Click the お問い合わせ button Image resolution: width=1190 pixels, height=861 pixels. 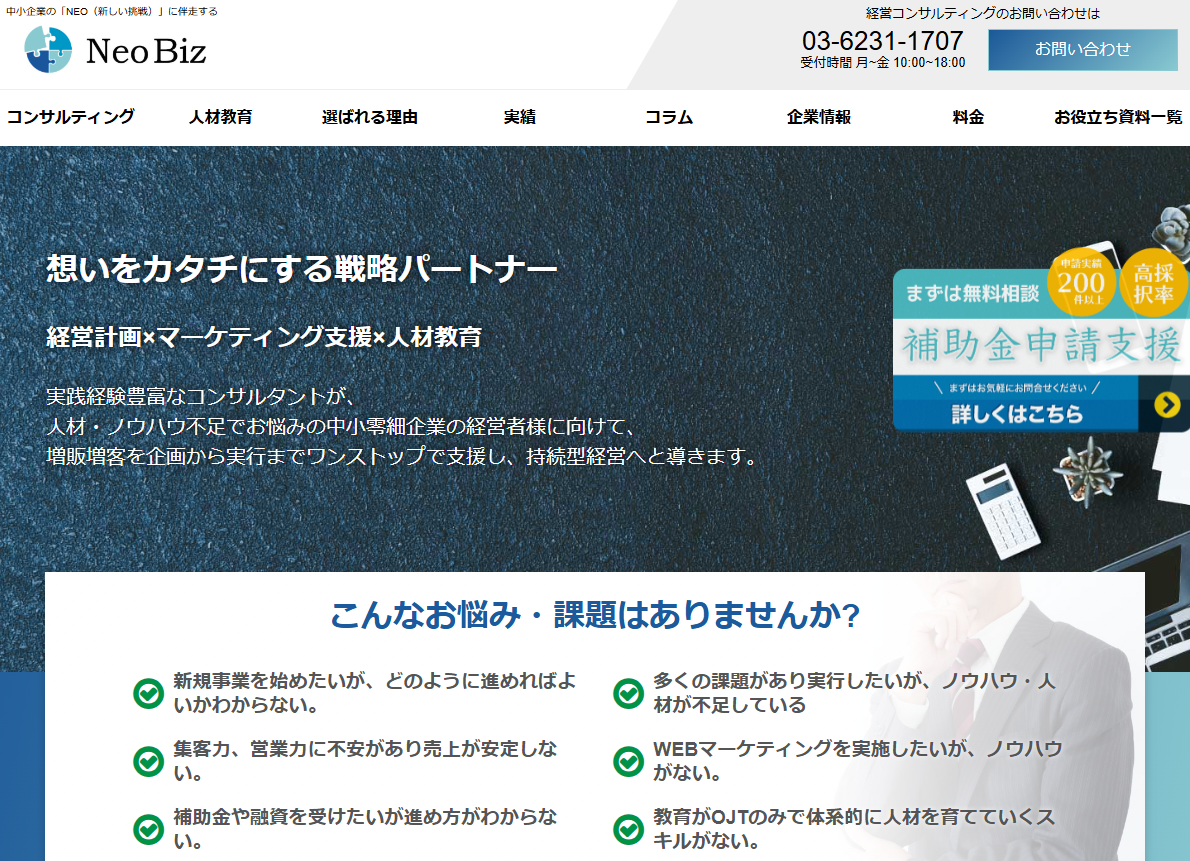(1083, 49)
